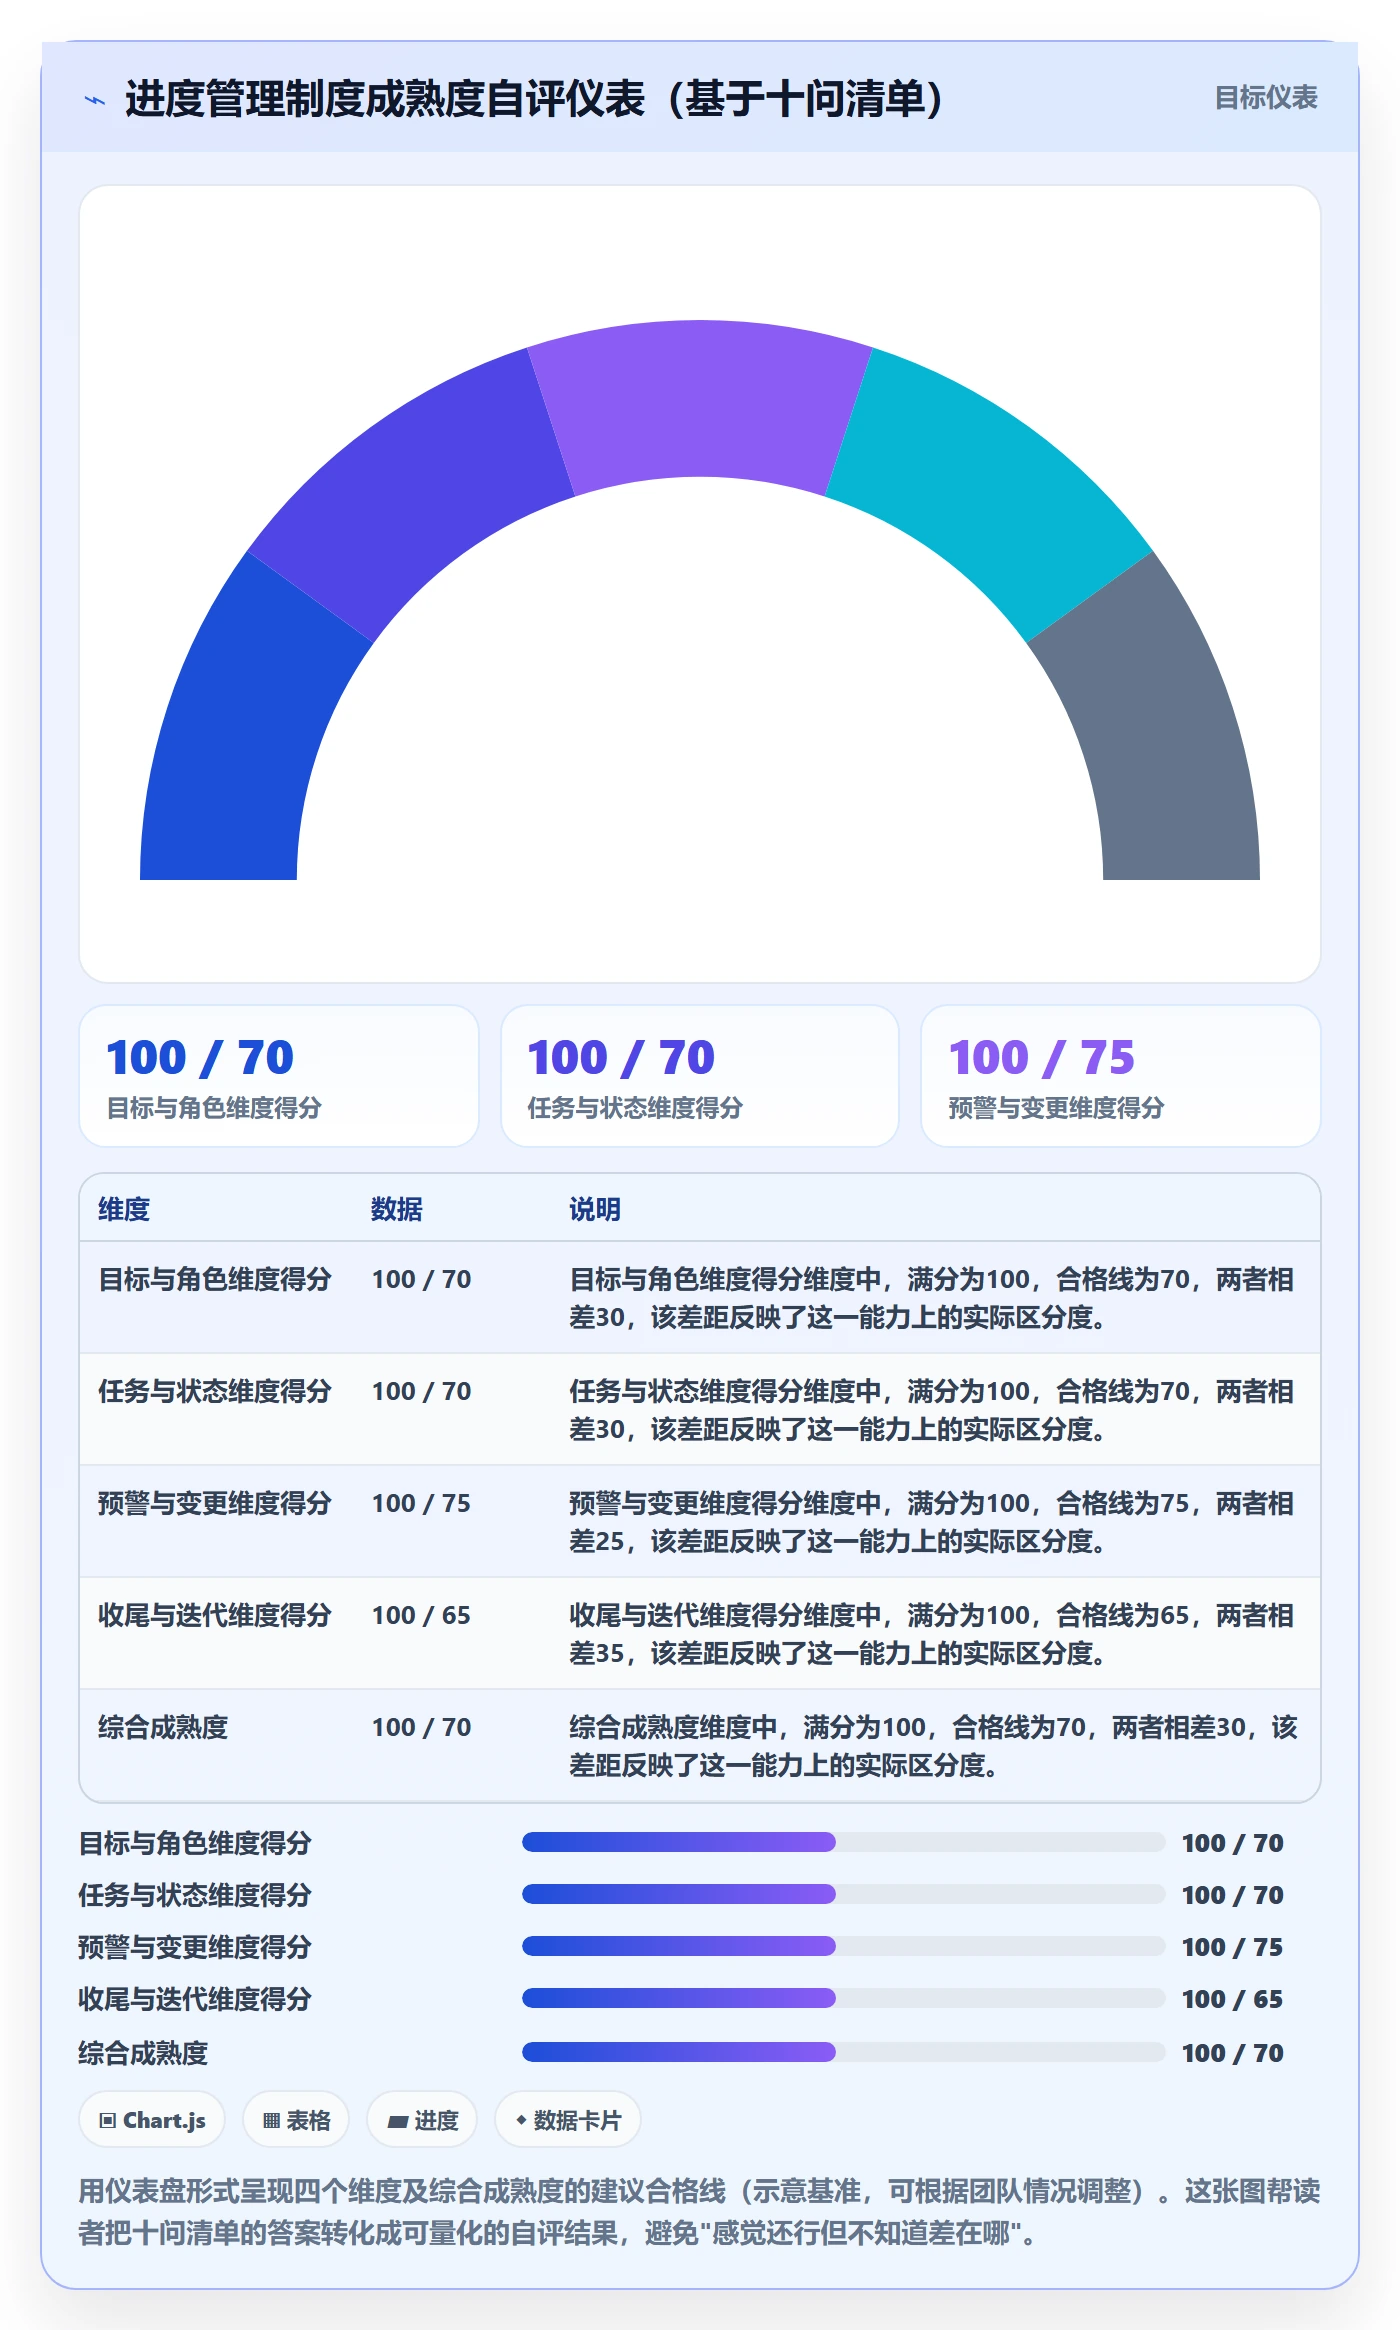Click the 收尾与迭代维度得分 progress bar

coord(843,1998)
